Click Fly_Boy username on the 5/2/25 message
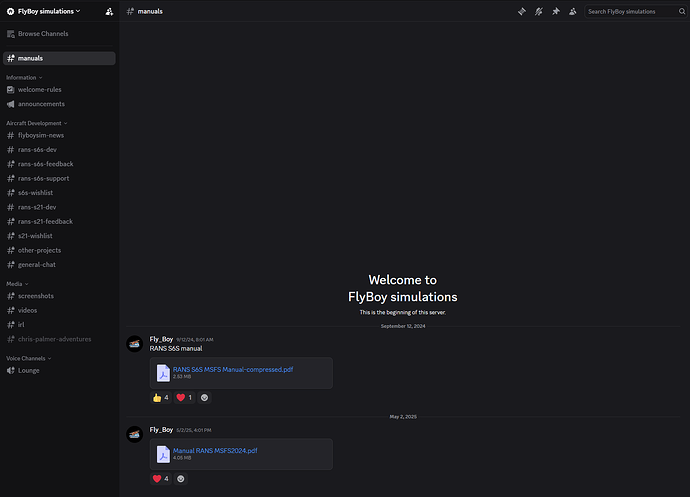The image size is (690, 497). pos(161,430)
